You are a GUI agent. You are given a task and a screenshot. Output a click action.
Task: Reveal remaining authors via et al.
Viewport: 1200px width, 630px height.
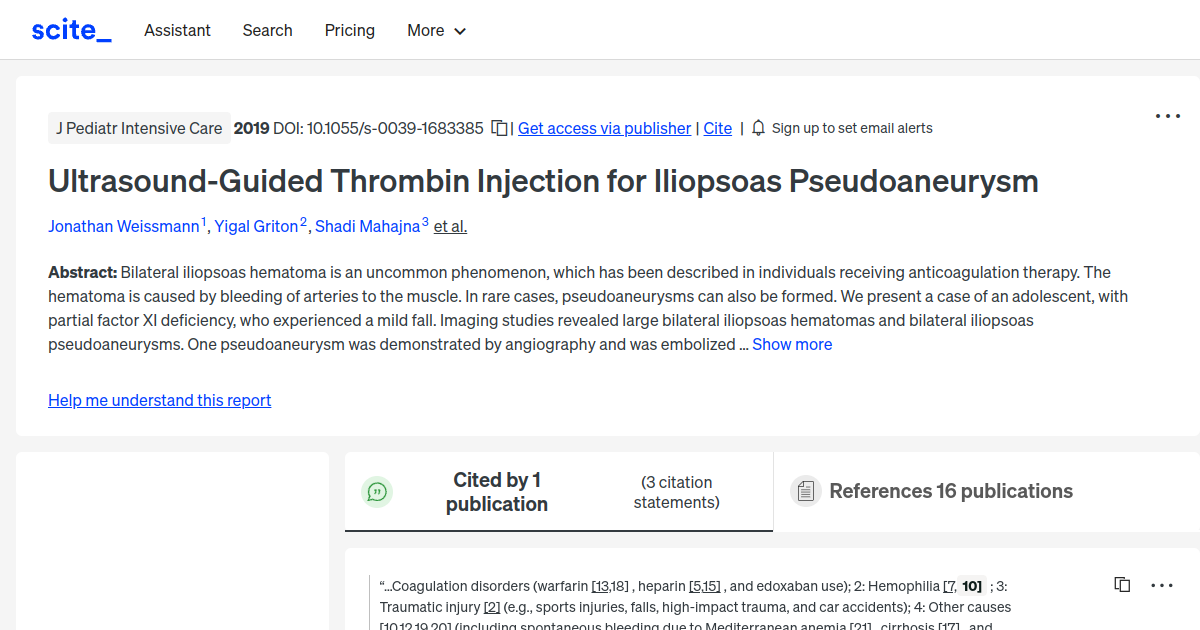click(x=449, y=226)
